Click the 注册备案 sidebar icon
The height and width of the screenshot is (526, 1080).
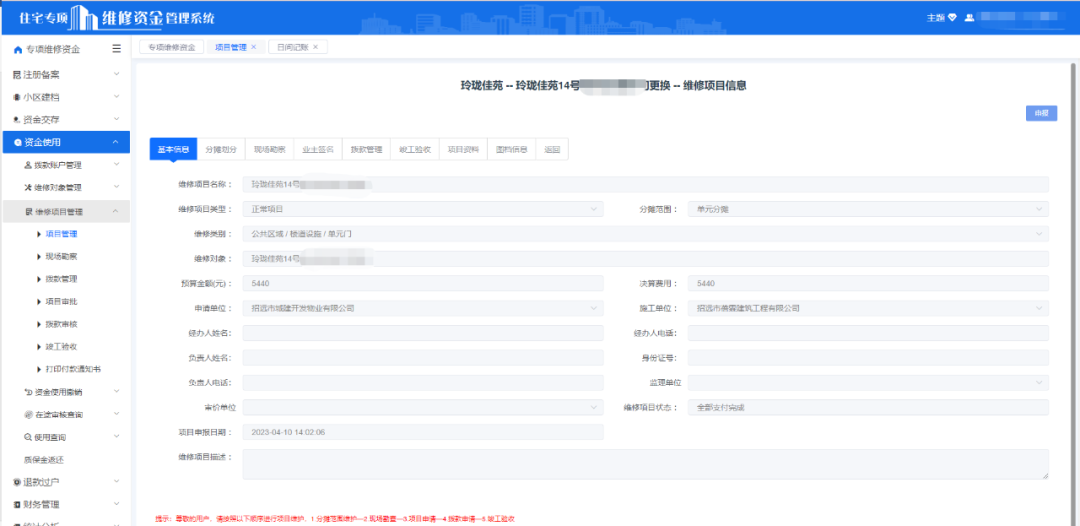17,74
